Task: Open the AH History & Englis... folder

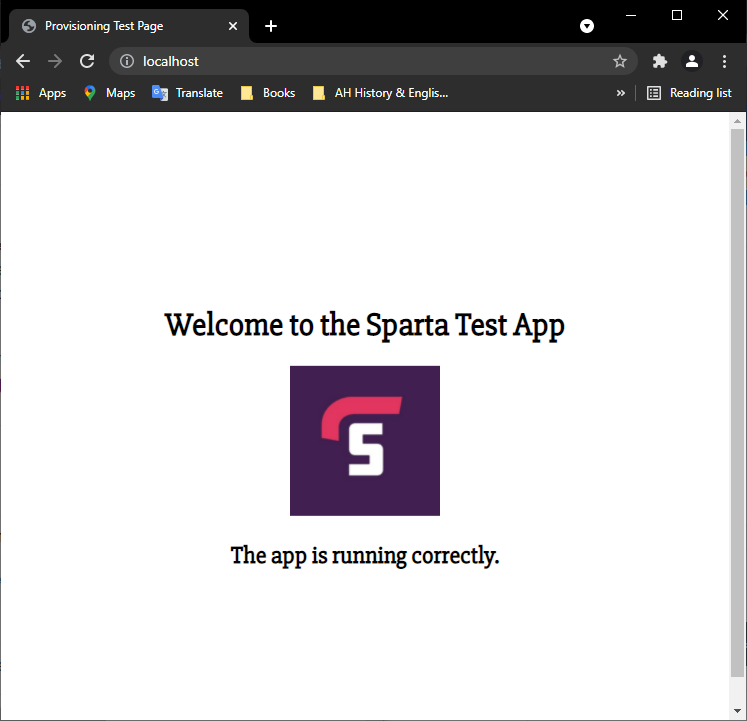Action: 380,93
